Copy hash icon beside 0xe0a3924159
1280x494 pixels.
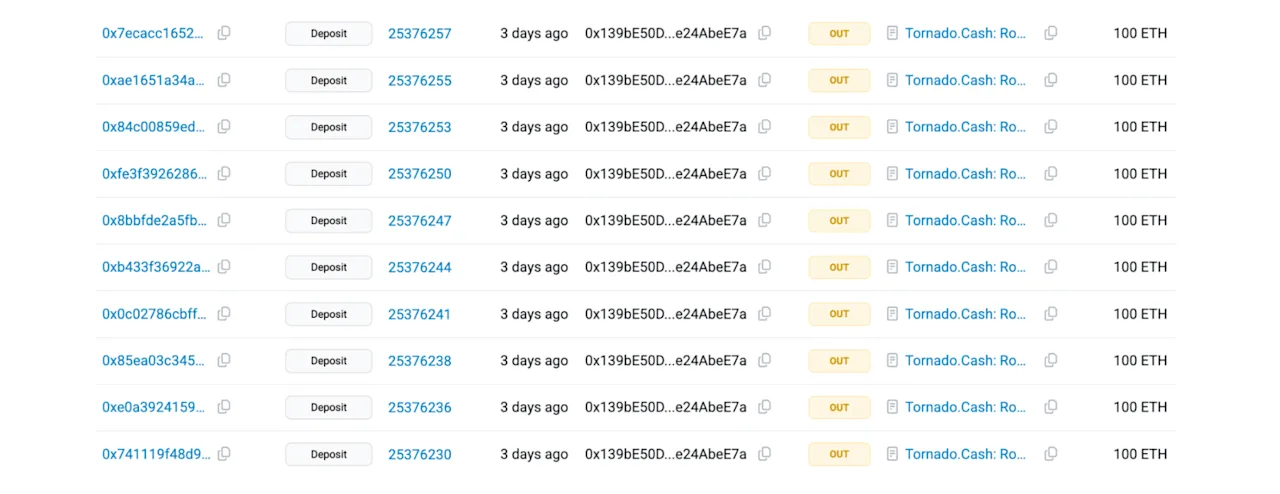tap(224, 407)
